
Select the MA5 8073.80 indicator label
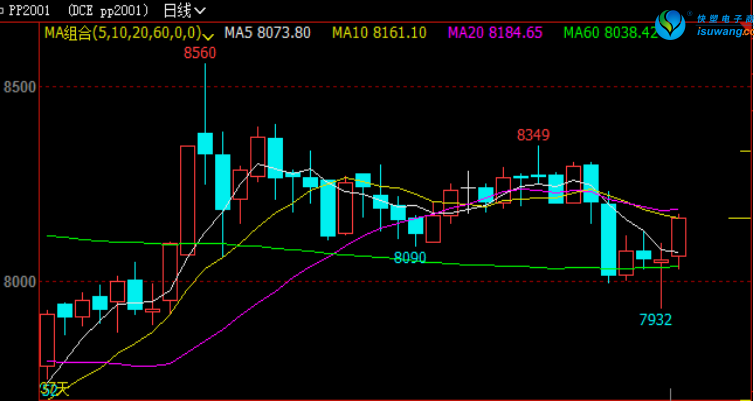[267, 32]
